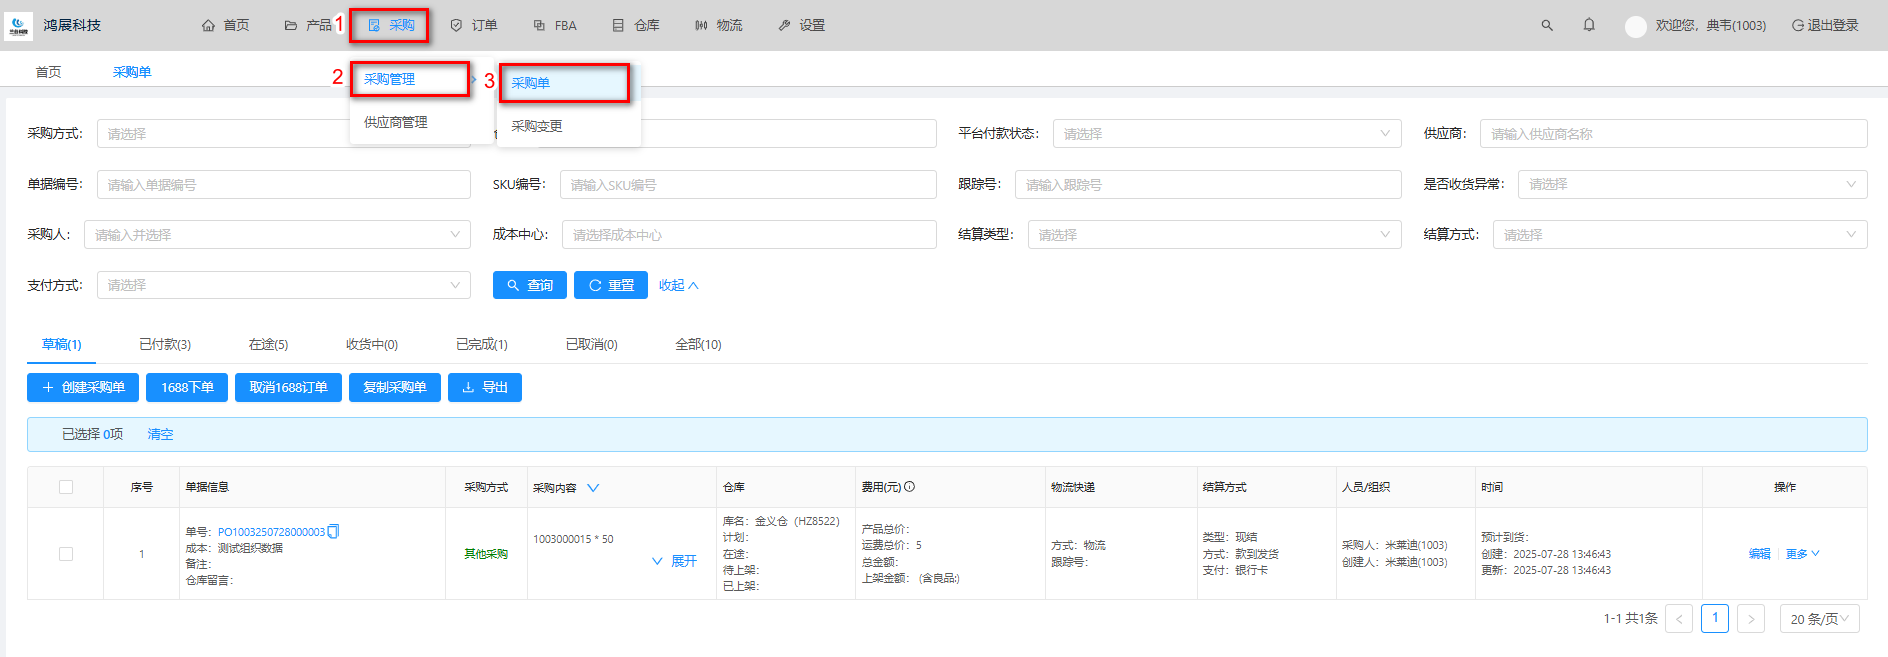Open the notification bell icon

pyautogui.click(x=1589, y=25)
